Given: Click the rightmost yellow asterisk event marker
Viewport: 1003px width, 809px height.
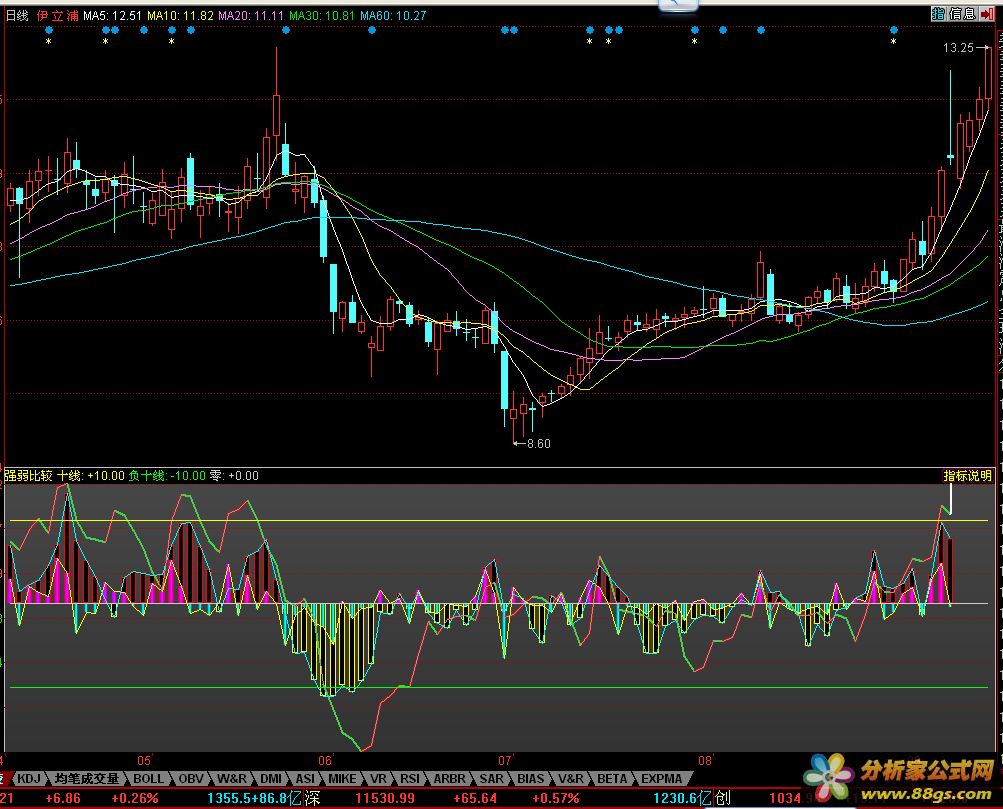Looking at the screenshot, I should (x=894, y=42).
